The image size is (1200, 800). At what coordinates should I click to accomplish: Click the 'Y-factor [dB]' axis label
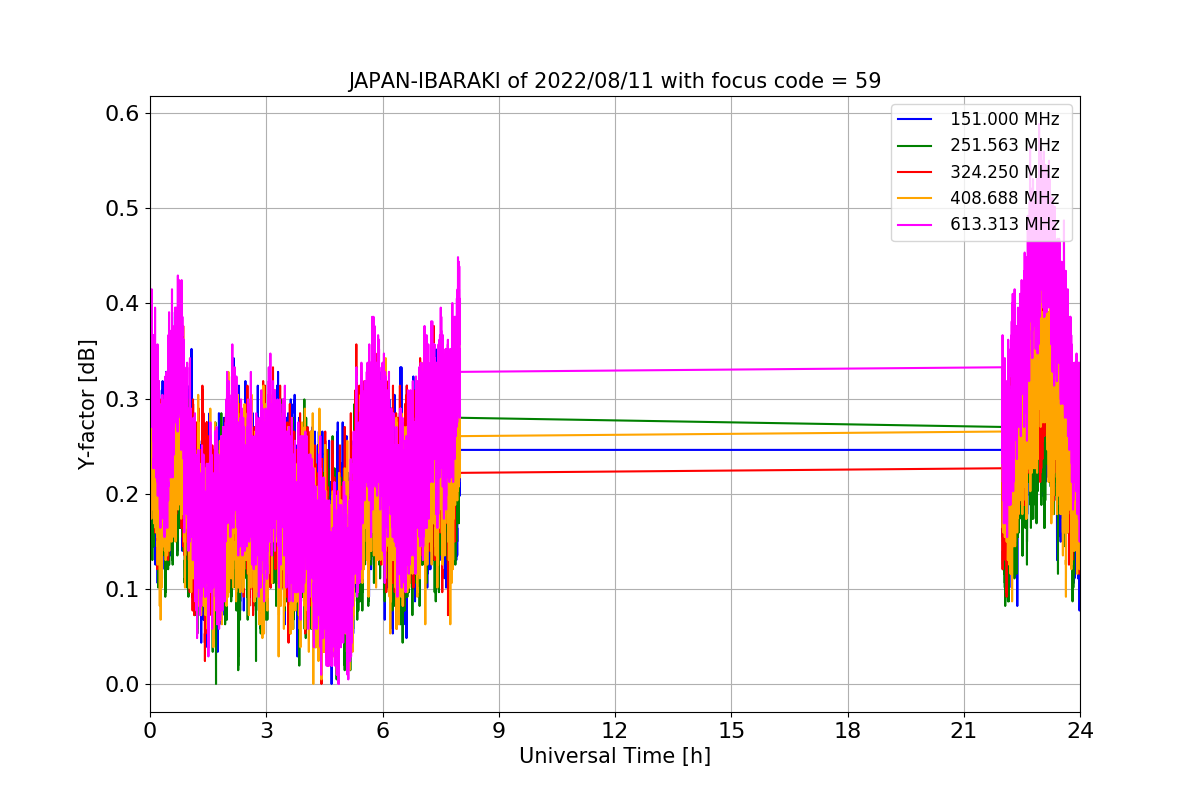(x=88, y=405)
